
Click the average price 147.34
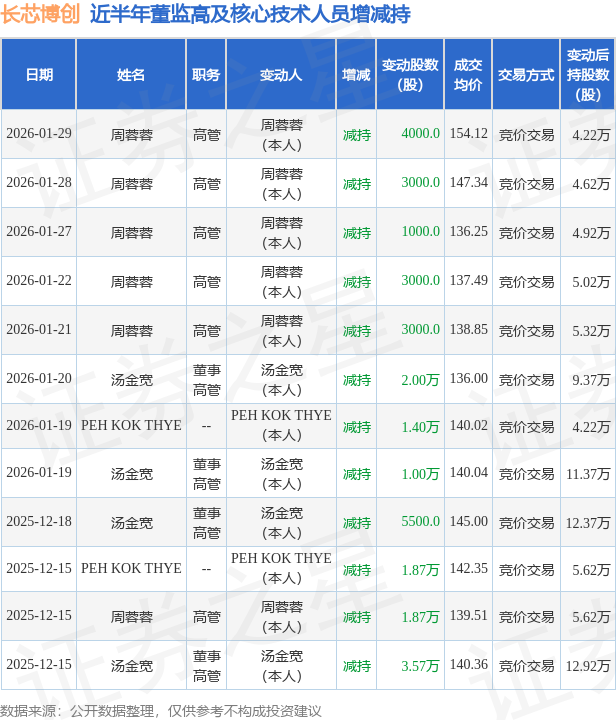coord(468,183)
